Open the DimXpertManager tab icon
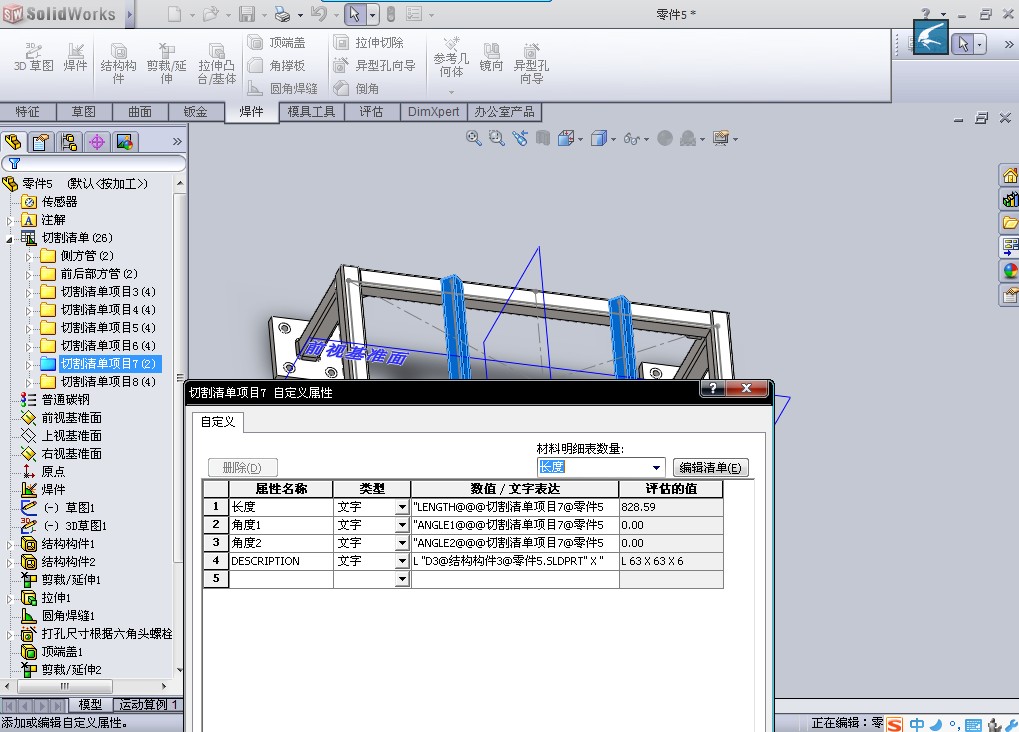The image size is (1019, 732). 97,142
